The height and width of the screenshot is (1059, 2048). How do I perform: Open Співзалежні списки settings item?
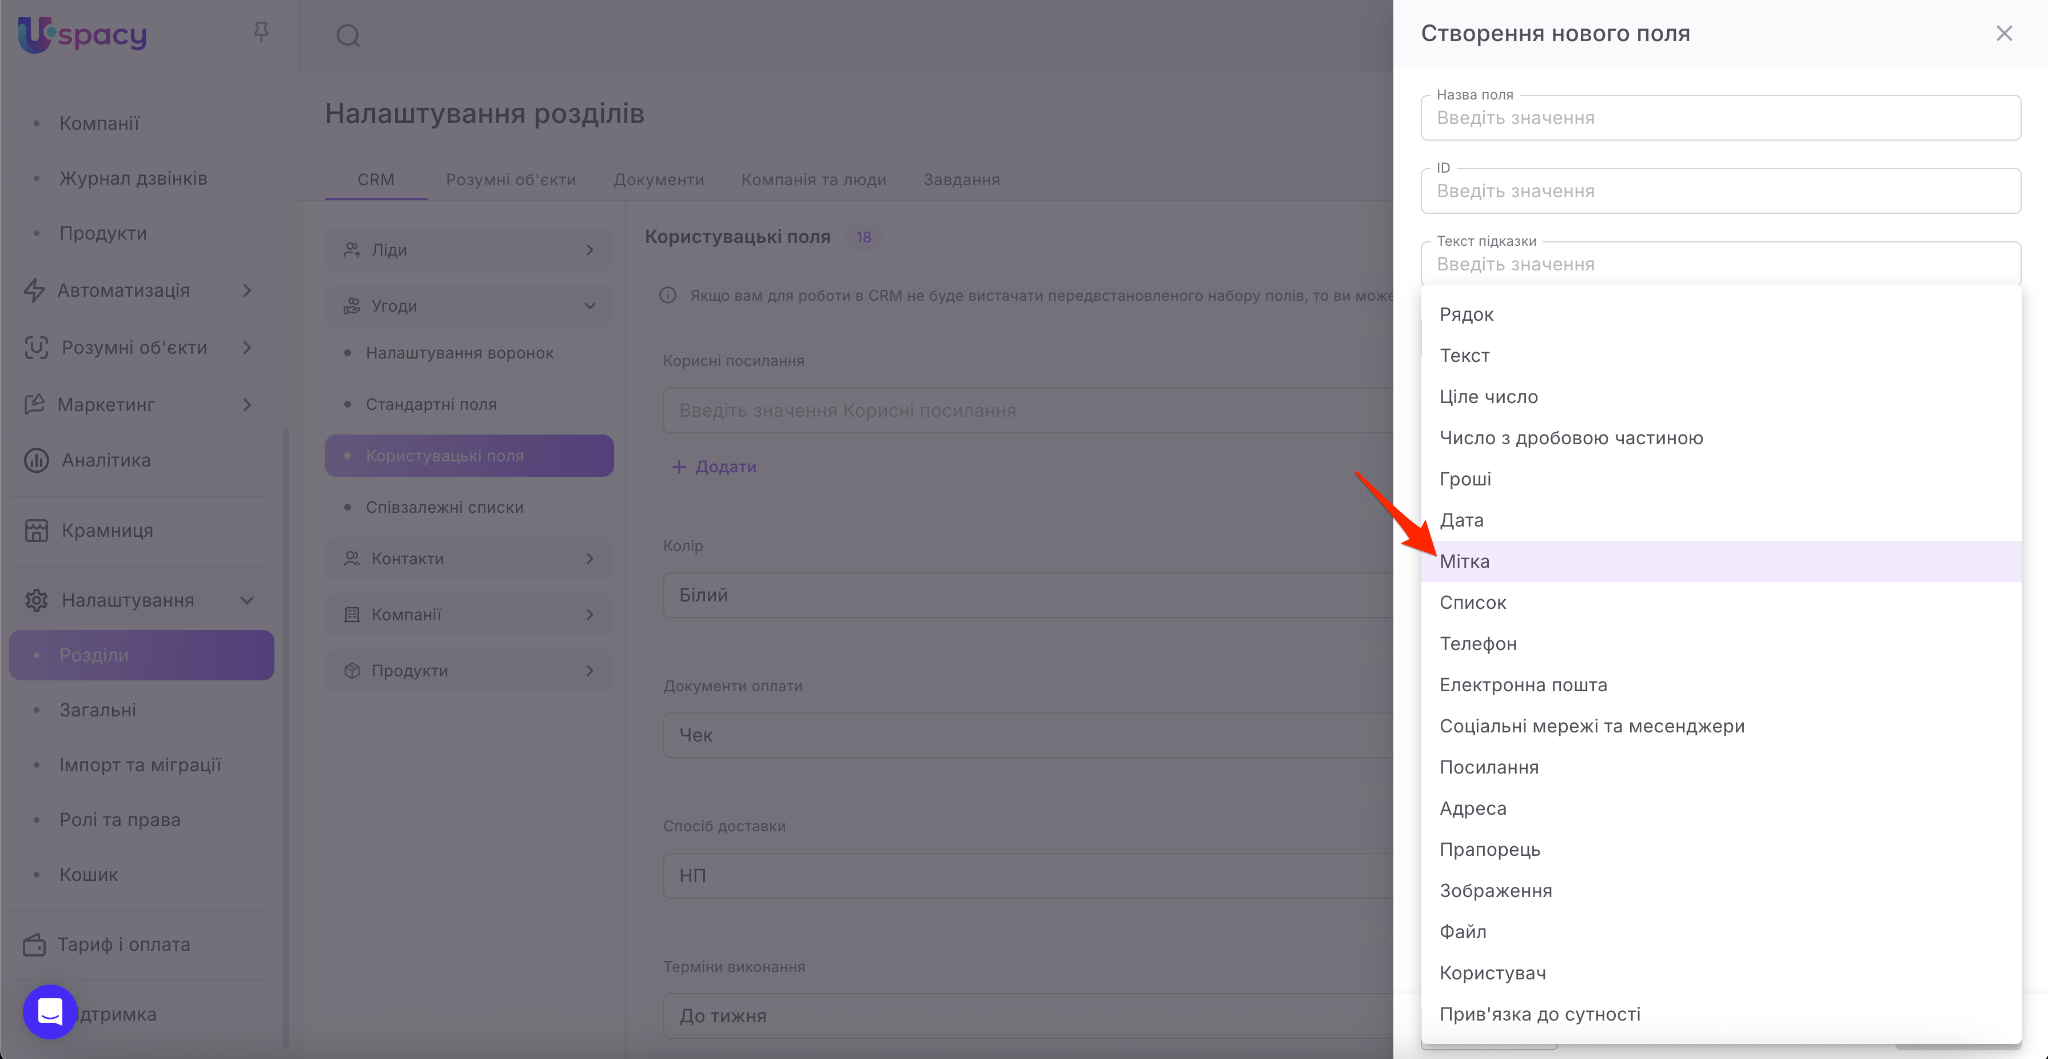444,508
